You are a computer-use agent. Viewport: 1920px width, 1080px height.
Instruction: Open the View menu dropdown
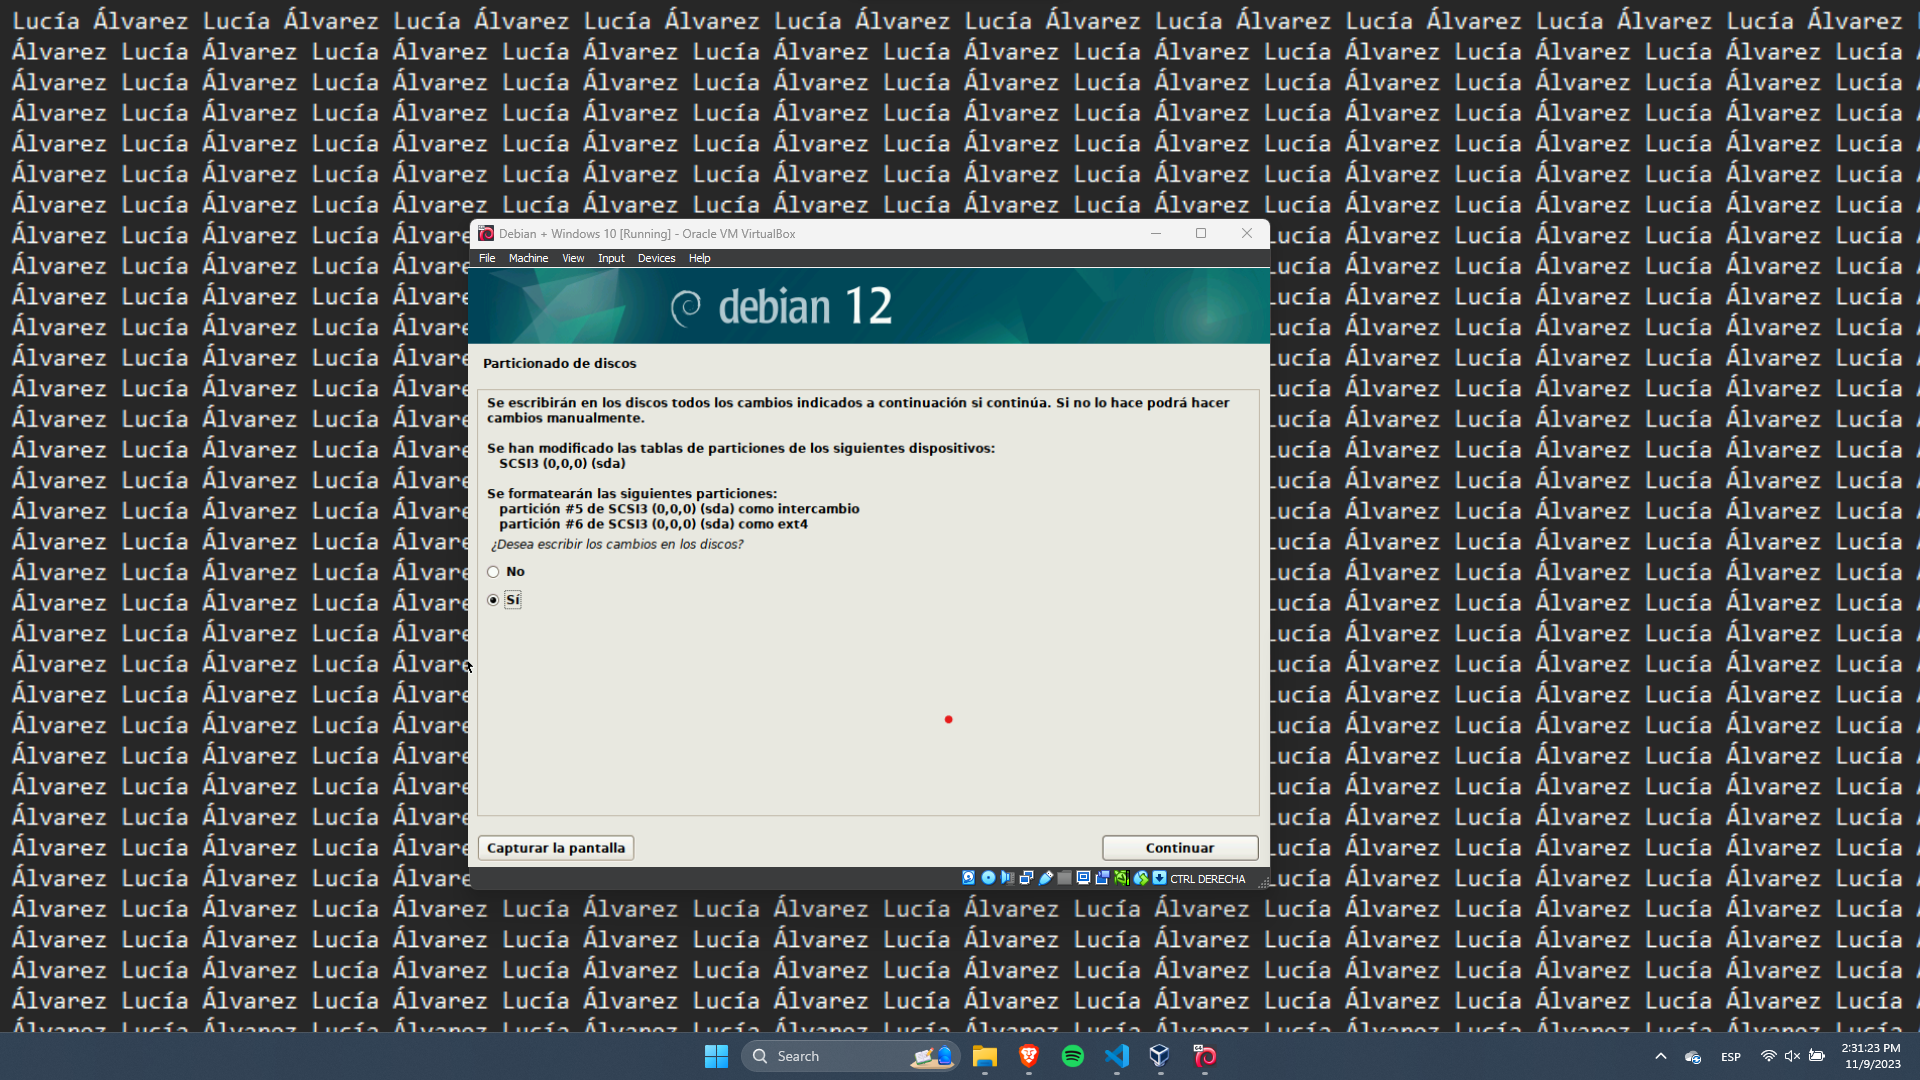click(573, 258)
